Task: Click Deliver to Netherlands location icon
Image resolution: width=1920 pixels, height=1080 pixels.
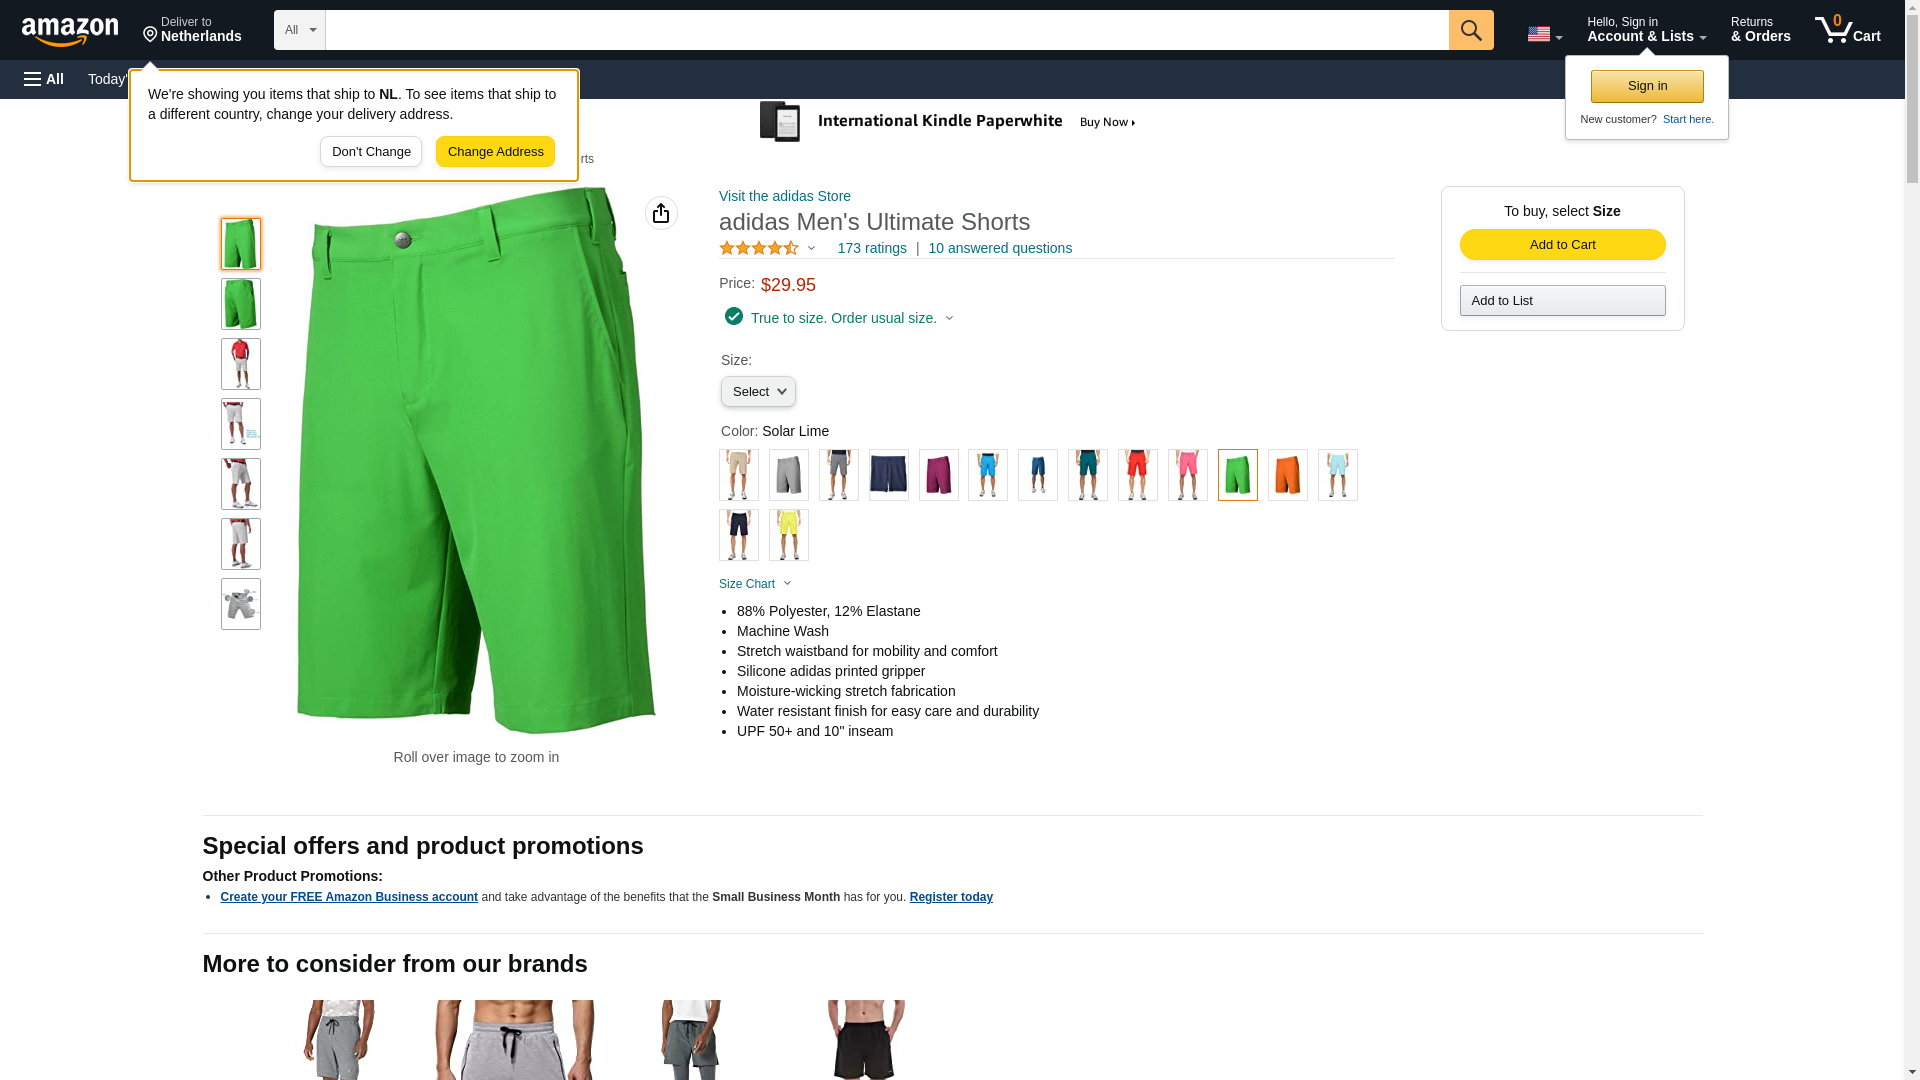Action: [x=151, y=35]
